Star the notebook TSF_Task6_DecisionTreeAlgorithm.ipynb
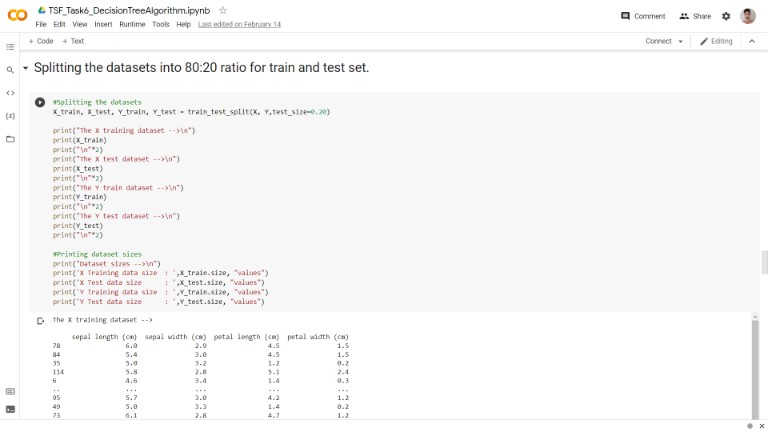 point(223,10)
